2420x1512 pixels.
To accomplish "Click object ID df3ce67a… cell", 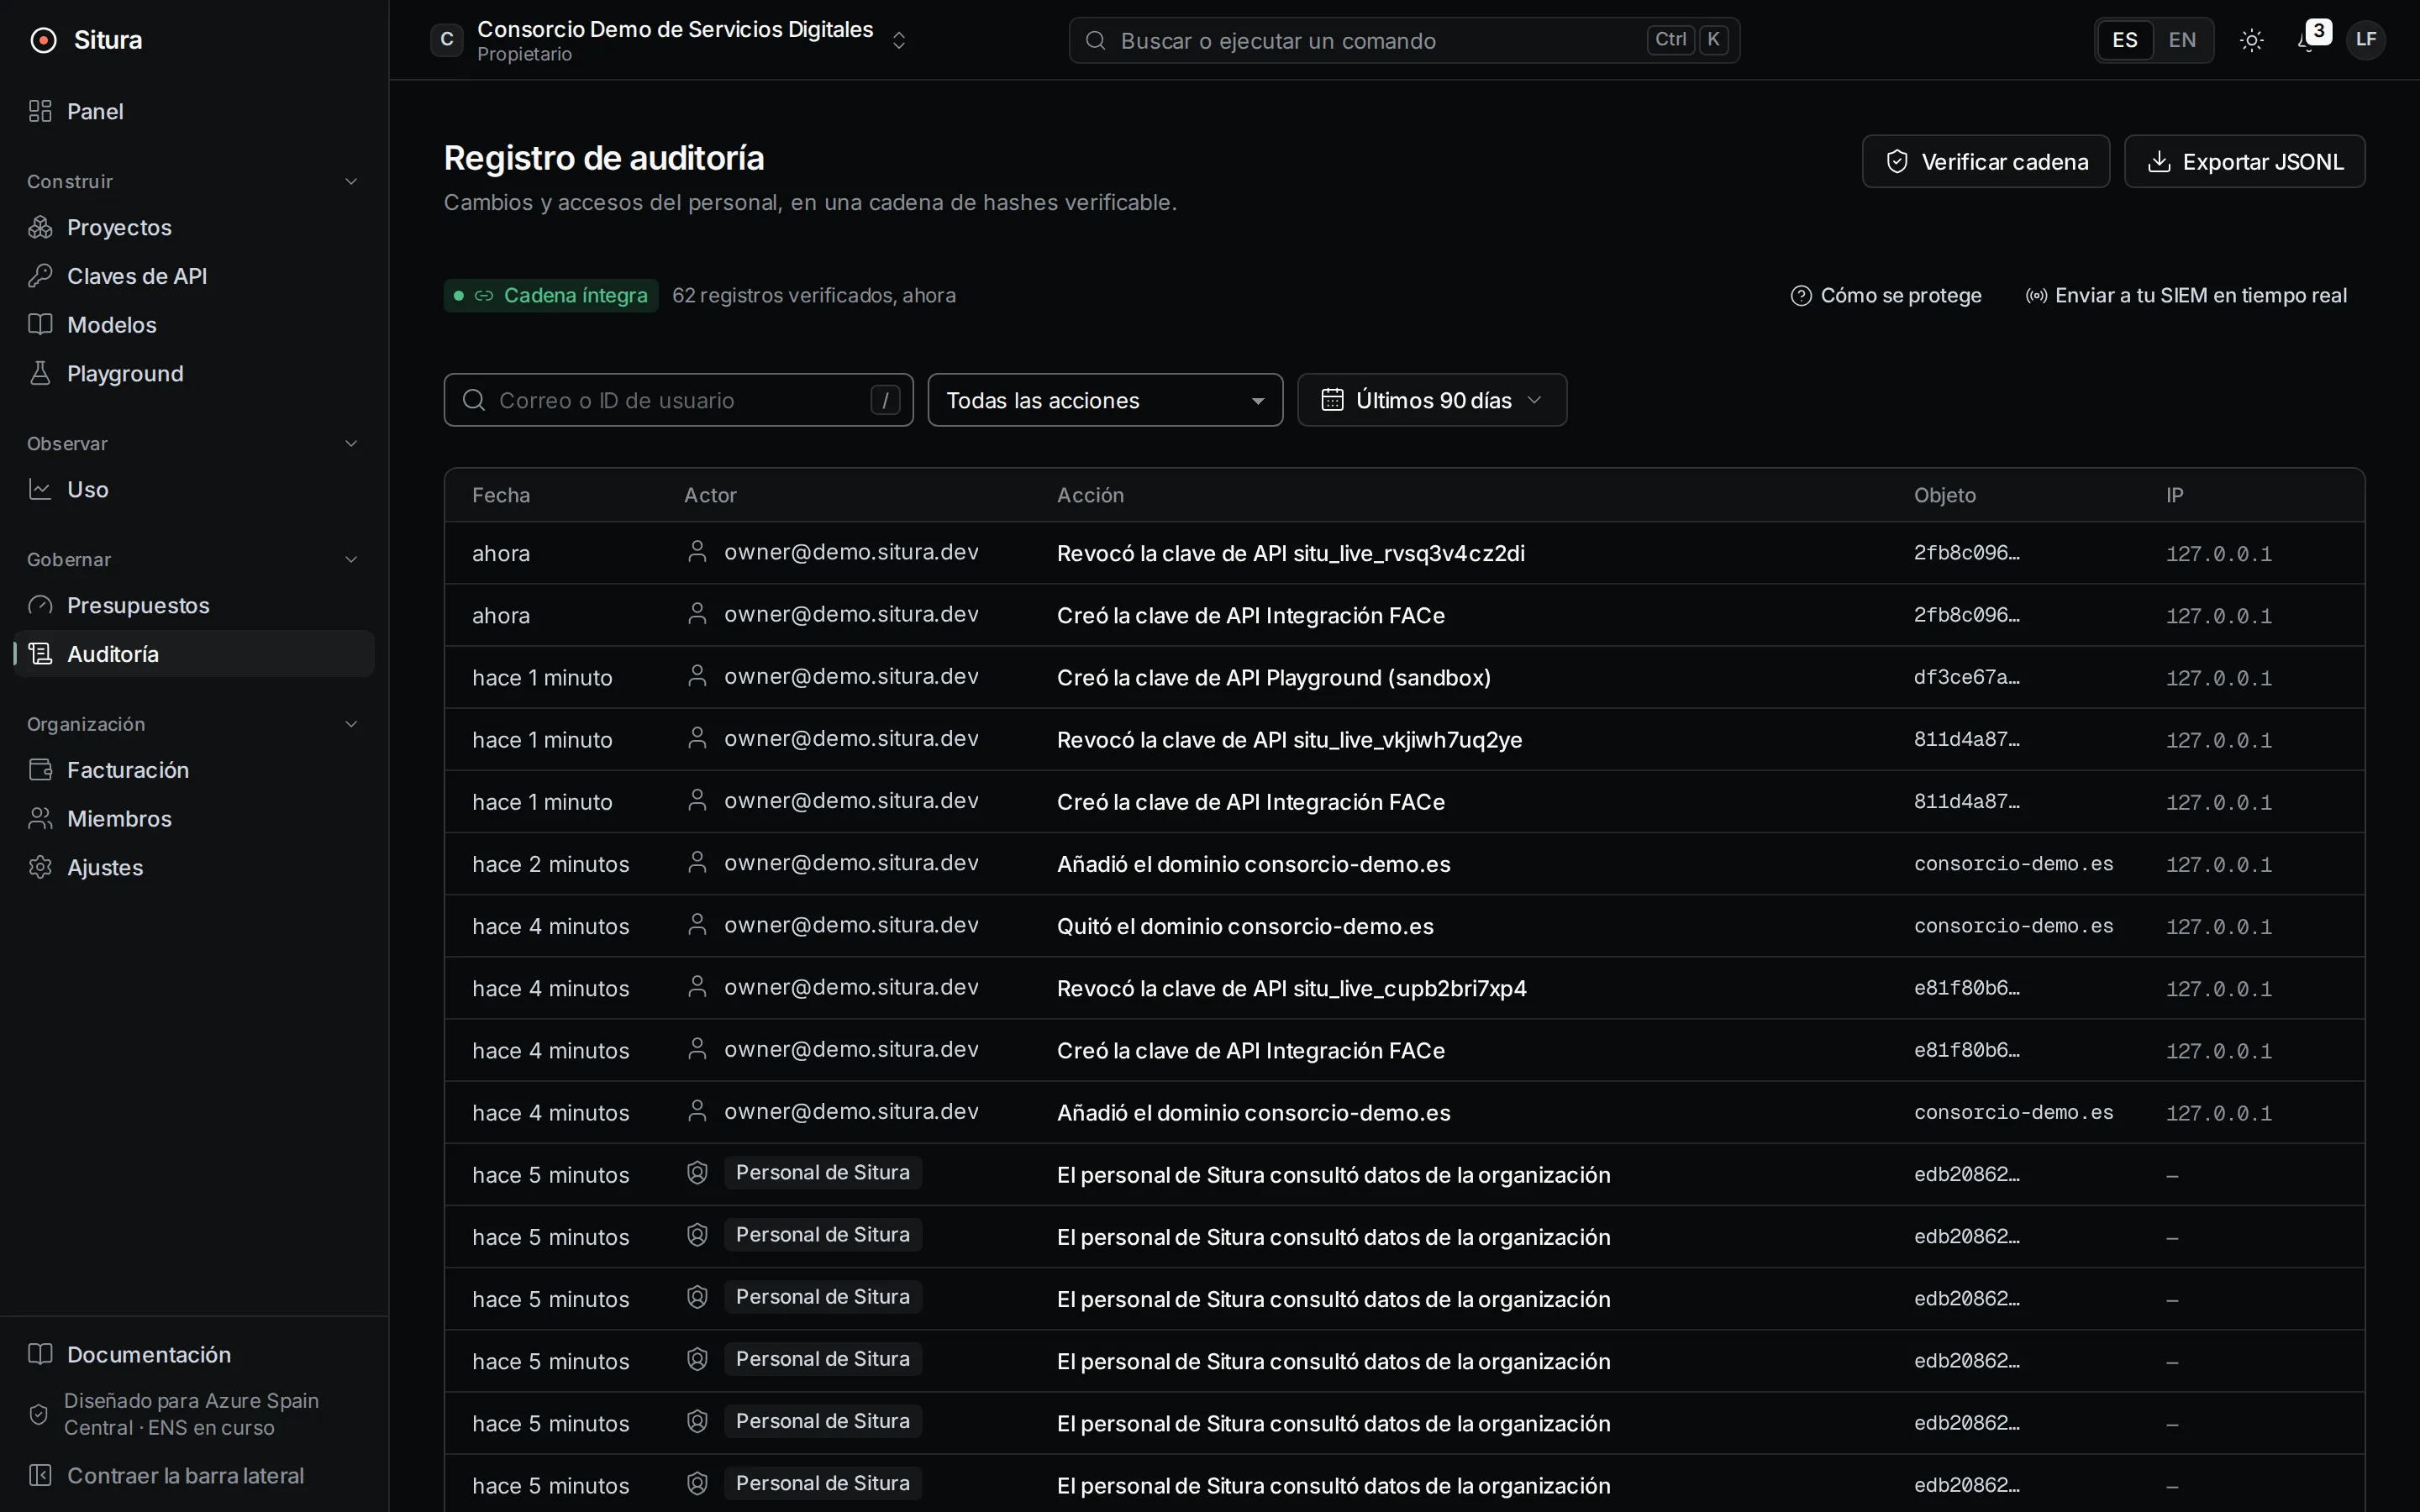I will click(1966, 677).
